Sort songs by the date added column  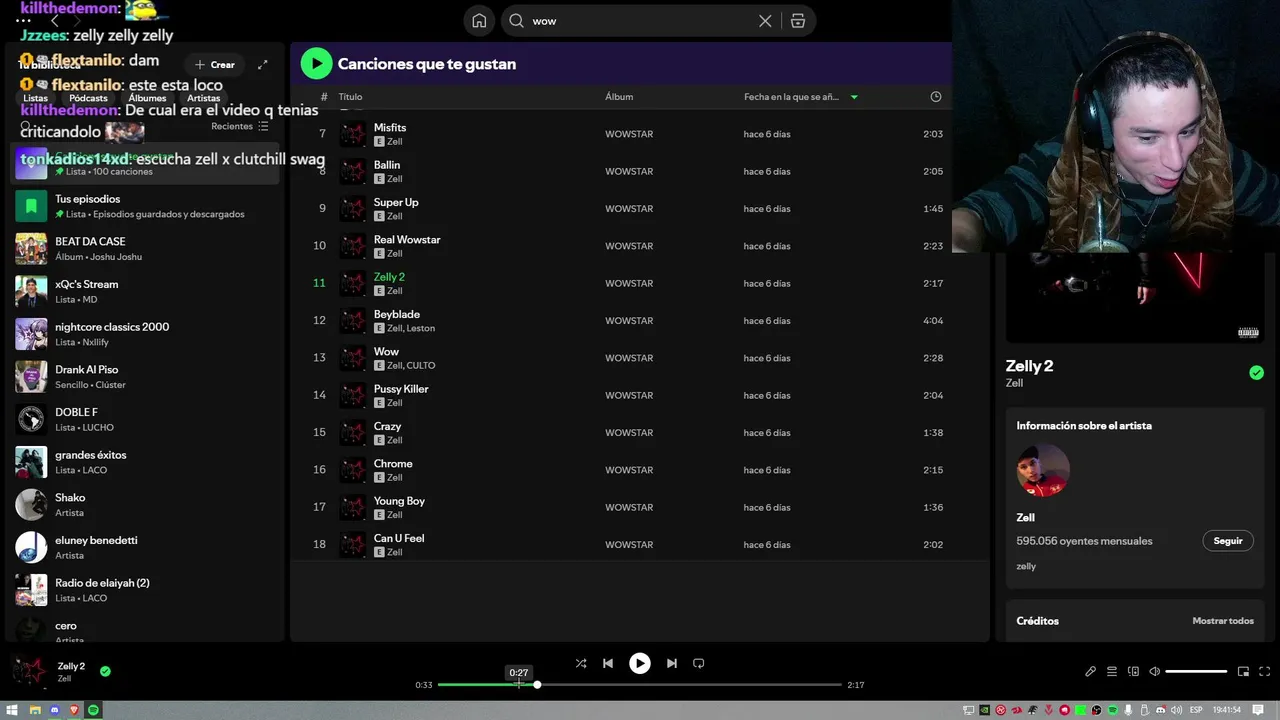tap(800, 97)
